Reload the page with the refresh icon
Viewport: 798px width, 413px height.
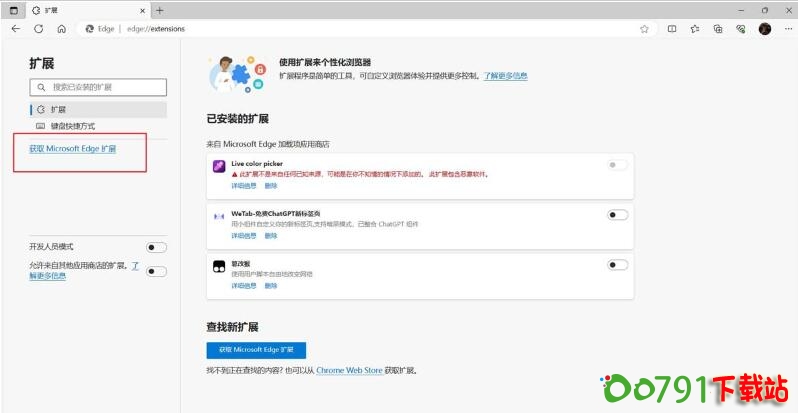[x=39, y=29]
